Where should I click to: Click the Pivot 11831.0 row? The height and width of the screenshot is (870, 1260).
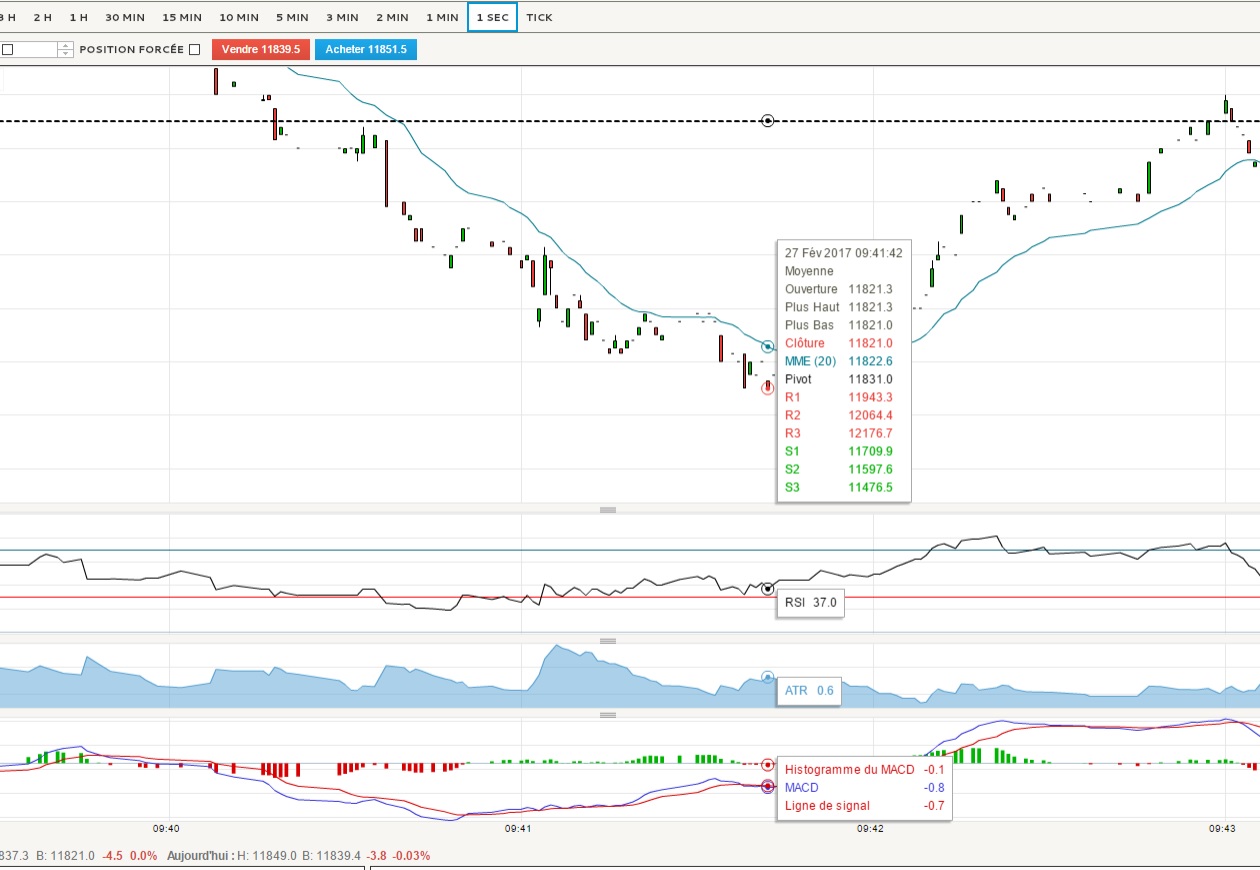point(839,379)
